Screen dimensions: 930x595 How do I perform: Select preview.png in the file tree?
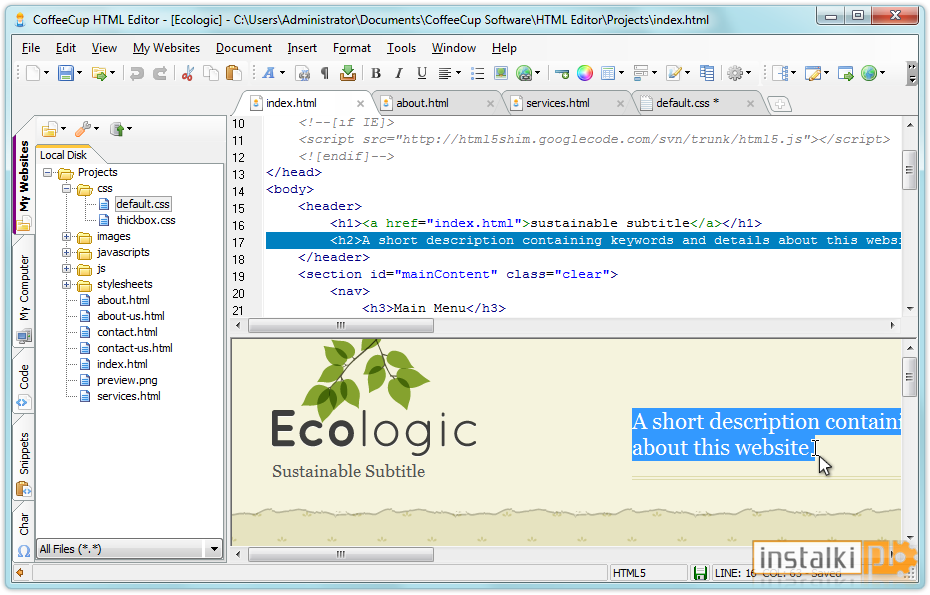pyautogui.click(x=127, y=381)
